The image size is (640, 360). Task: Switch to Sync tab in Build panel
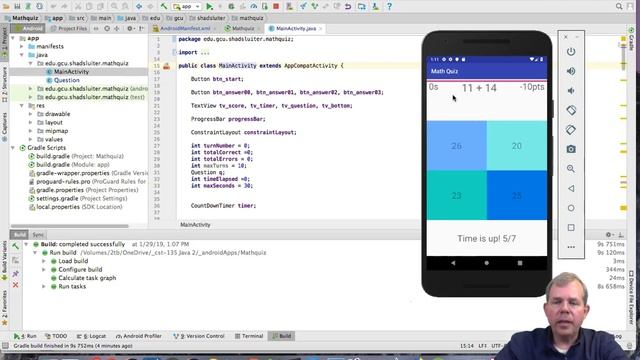coord(38,235)
